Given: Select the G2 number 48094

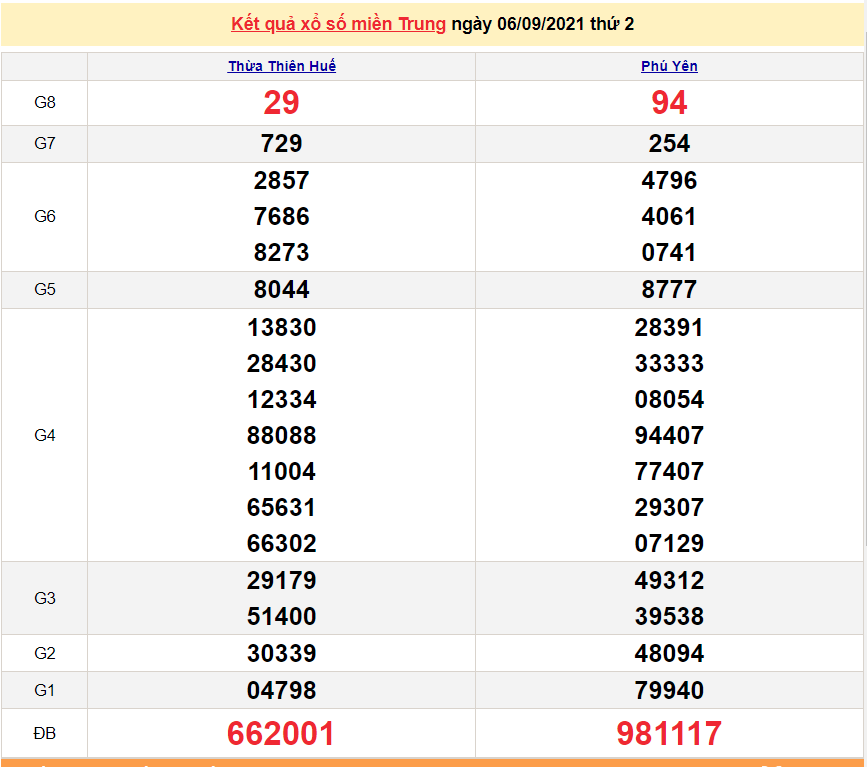Looking at the screenshot, I should pyautogui.click(x=669, y=653).
